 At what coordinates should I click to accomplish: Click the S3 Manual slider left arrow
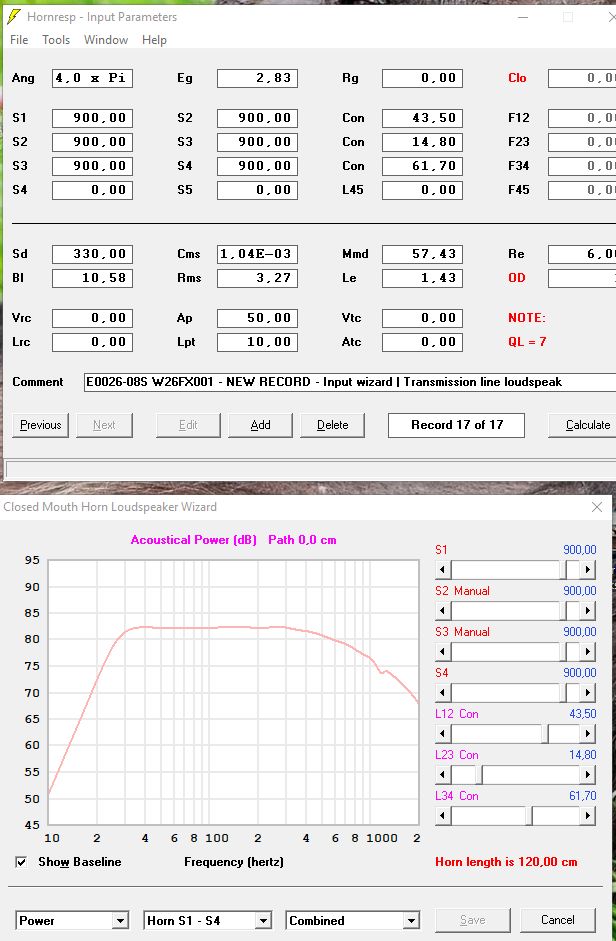(x=443, y=652)
